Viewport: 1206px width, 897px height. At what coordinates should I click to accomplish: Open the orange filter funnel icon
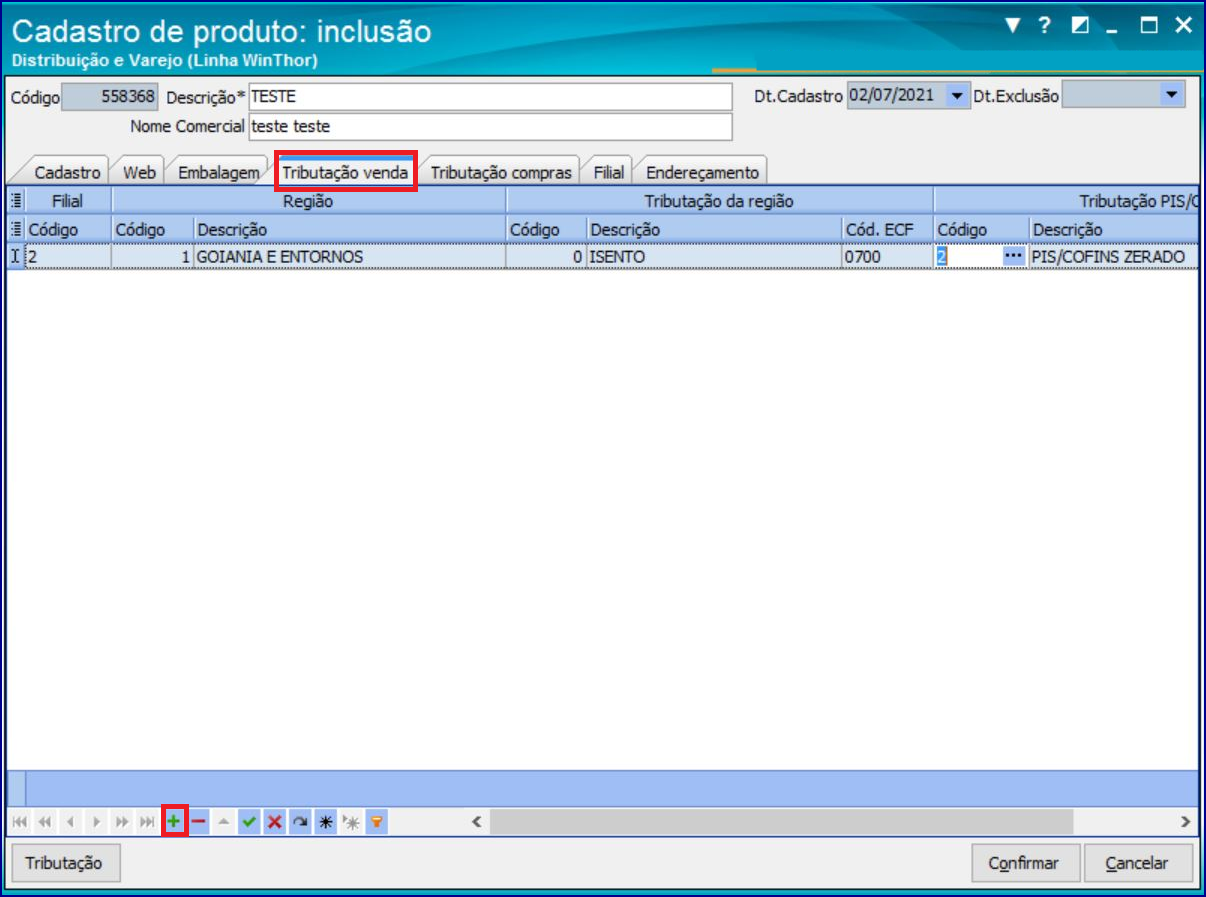[x=376, y=822]
